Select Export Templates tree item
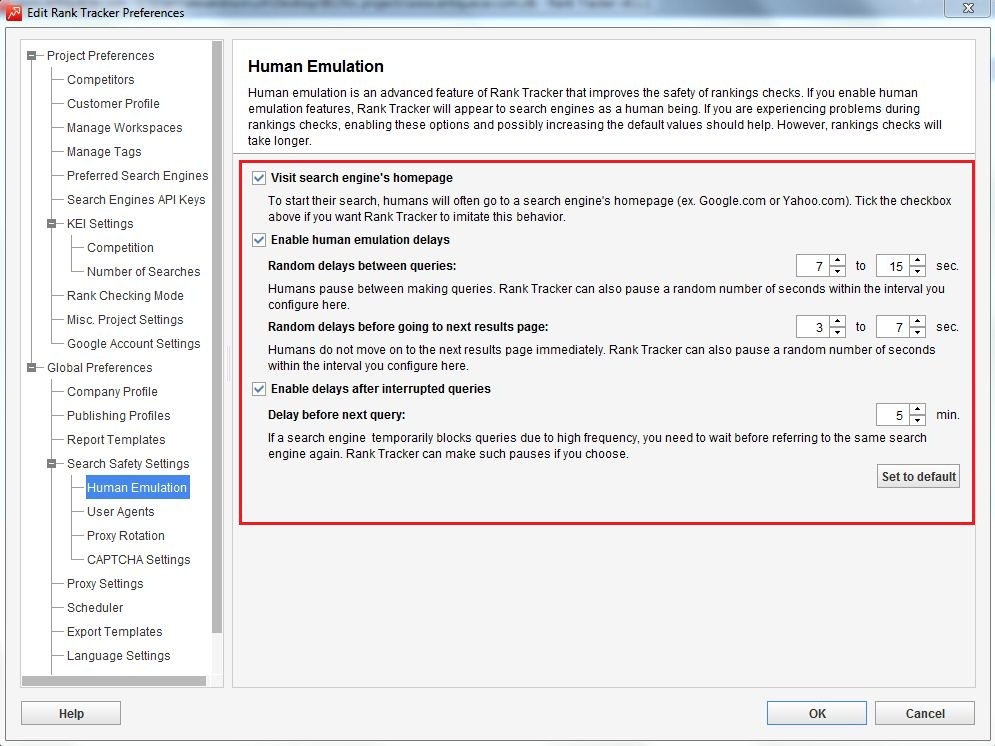The height and width of the screenshot is (746, 995). [x=115, y=632]
